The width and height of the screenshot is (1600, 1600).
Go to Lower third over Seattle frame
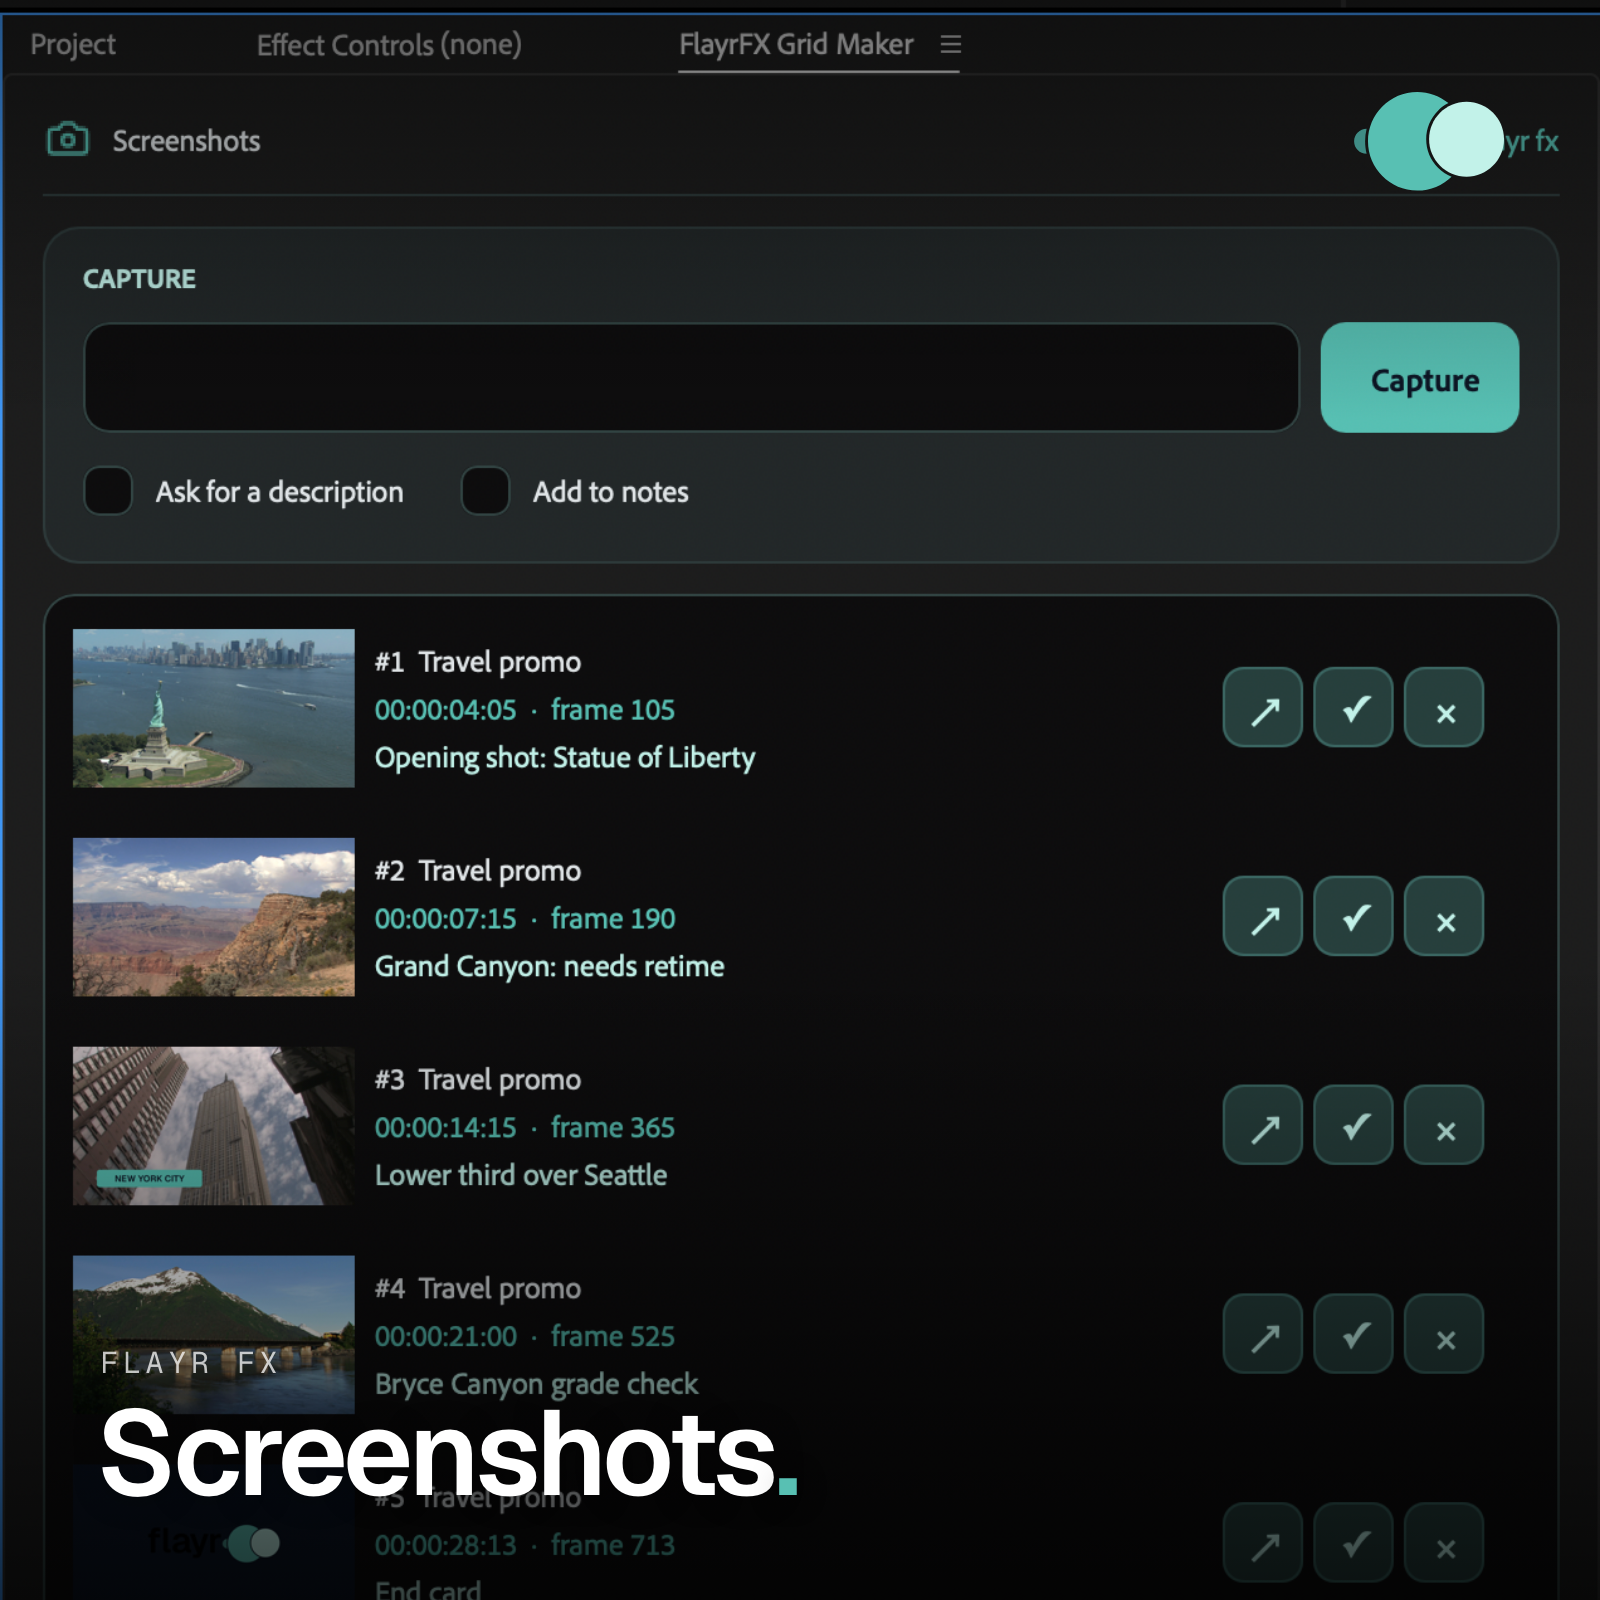pos(1263,1126)
